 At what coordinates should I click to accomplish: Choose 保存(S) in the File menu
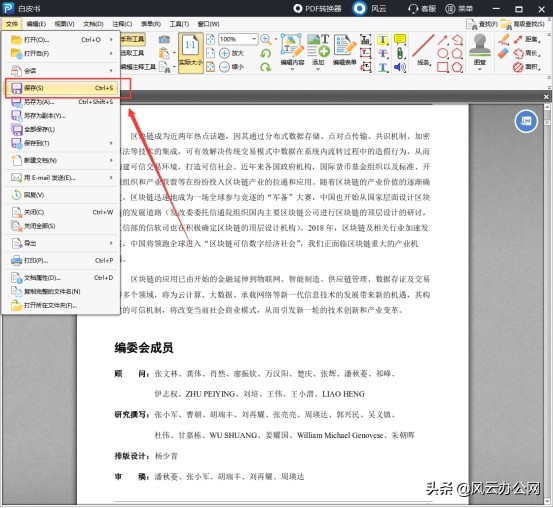click(61, 88)
